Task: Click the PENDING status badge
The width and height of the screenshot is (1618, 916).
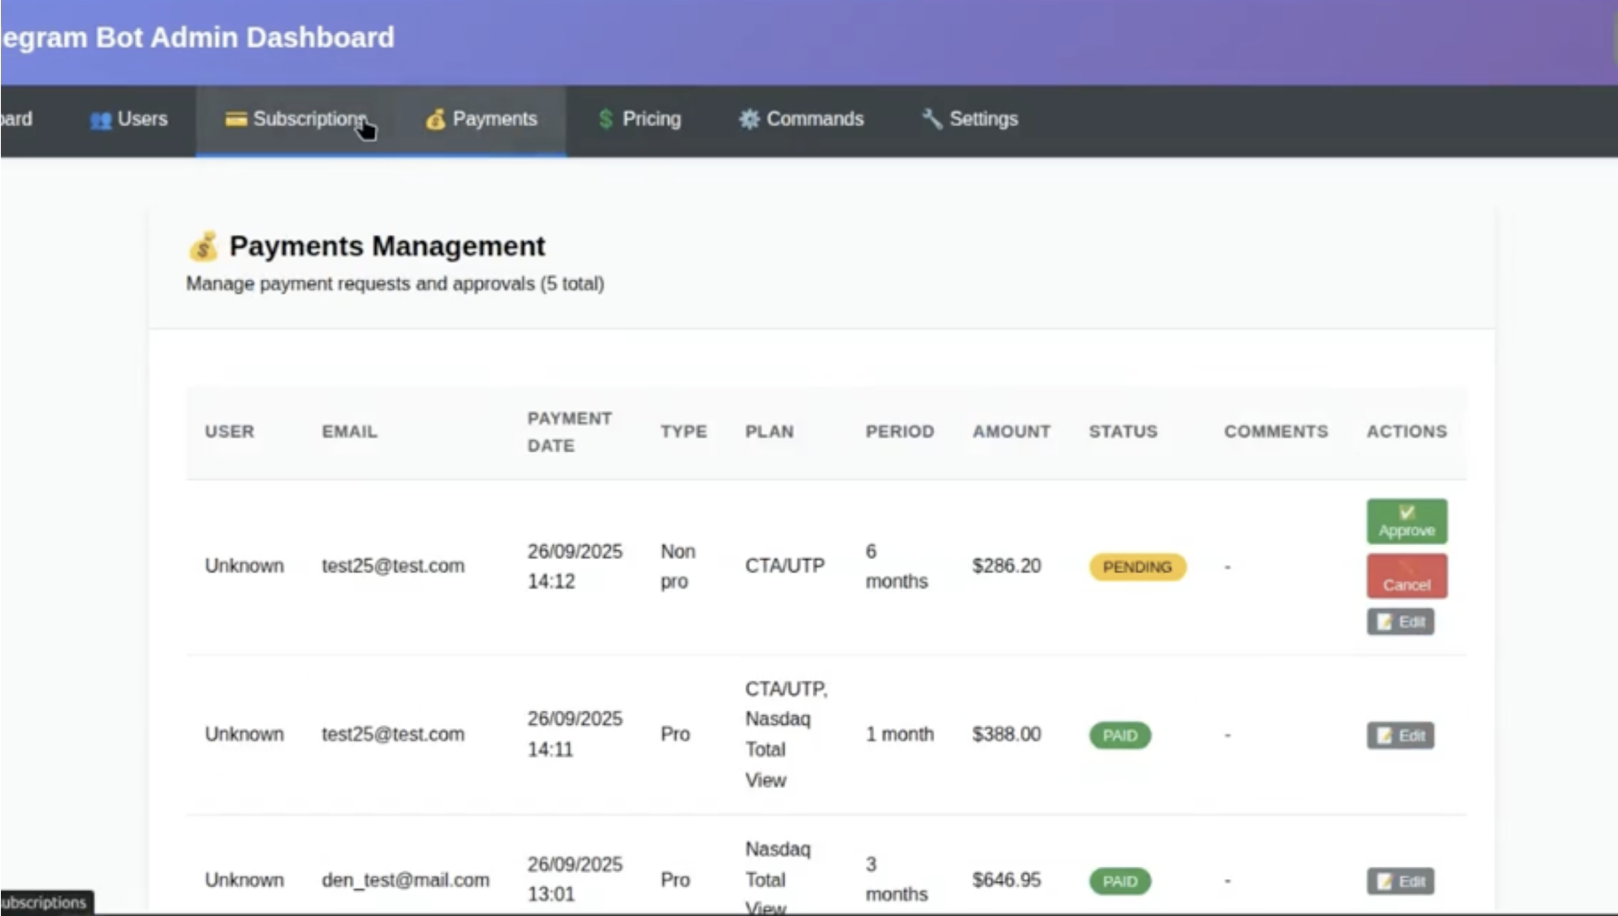Action: (x=1137, y=567)
